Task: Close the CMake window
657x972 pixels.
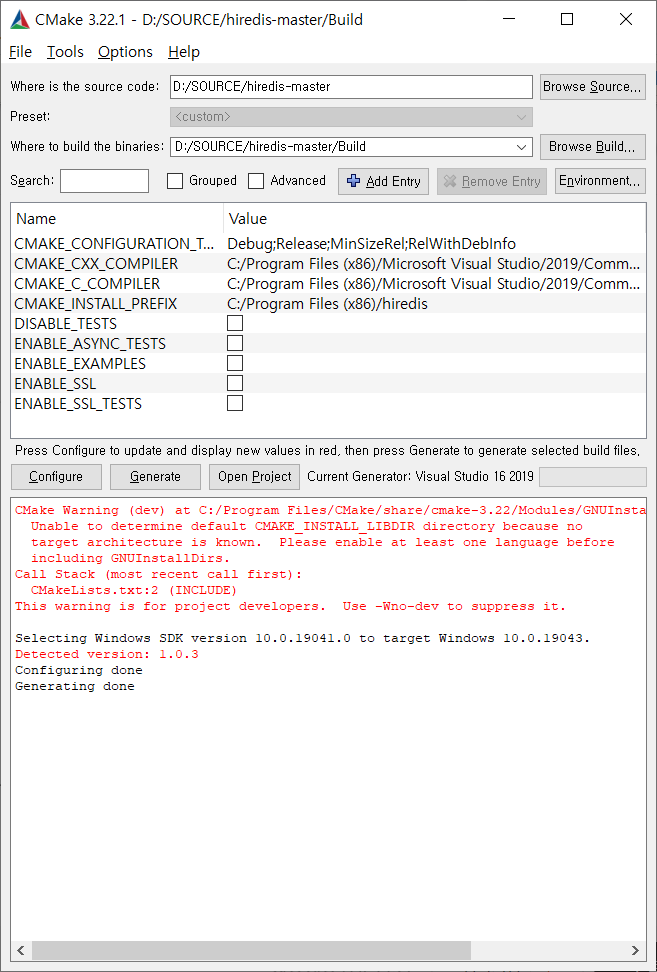Action: point(626,20)
